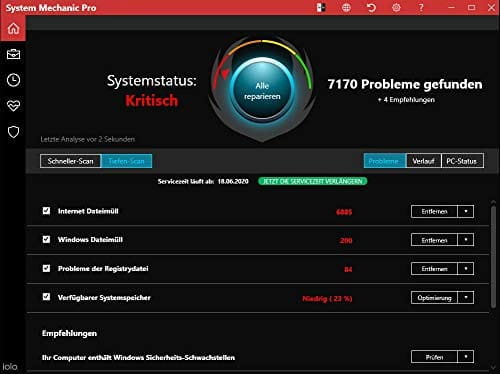Click the undo arrow icon in title bar

point(371,7)
